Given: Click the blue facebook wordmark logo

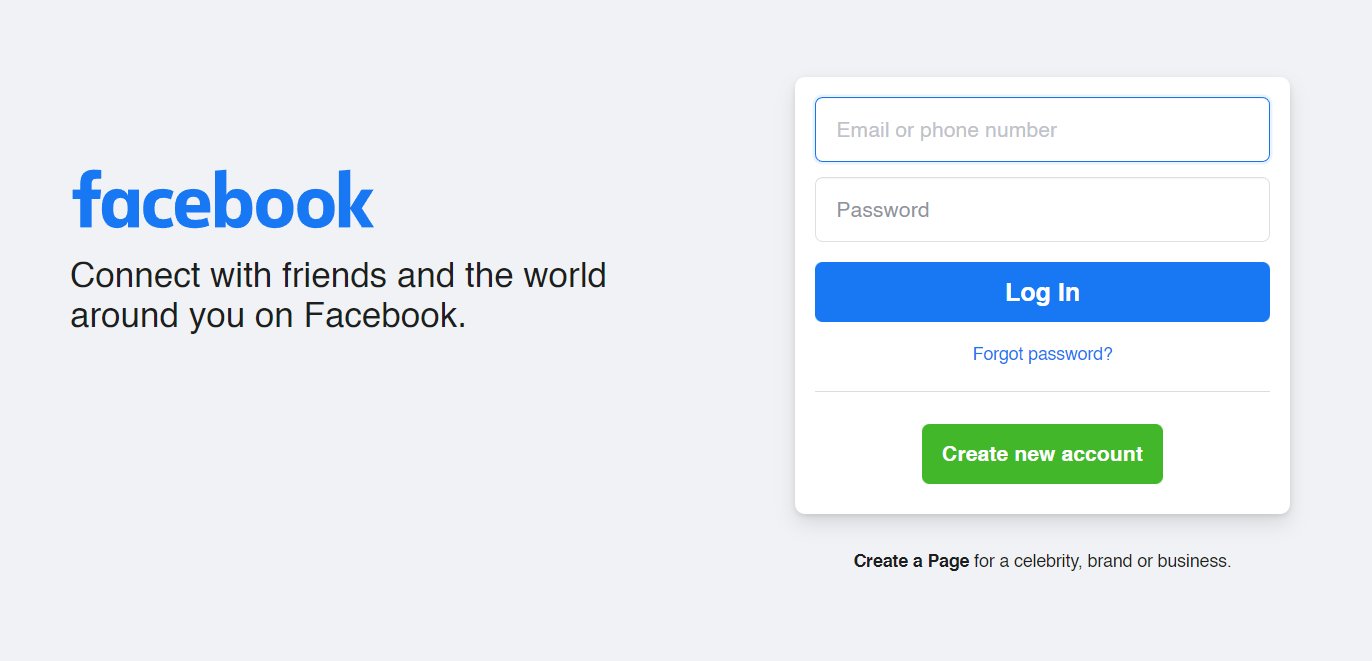Looking at the screenshot, I should [x=222, y=199].
